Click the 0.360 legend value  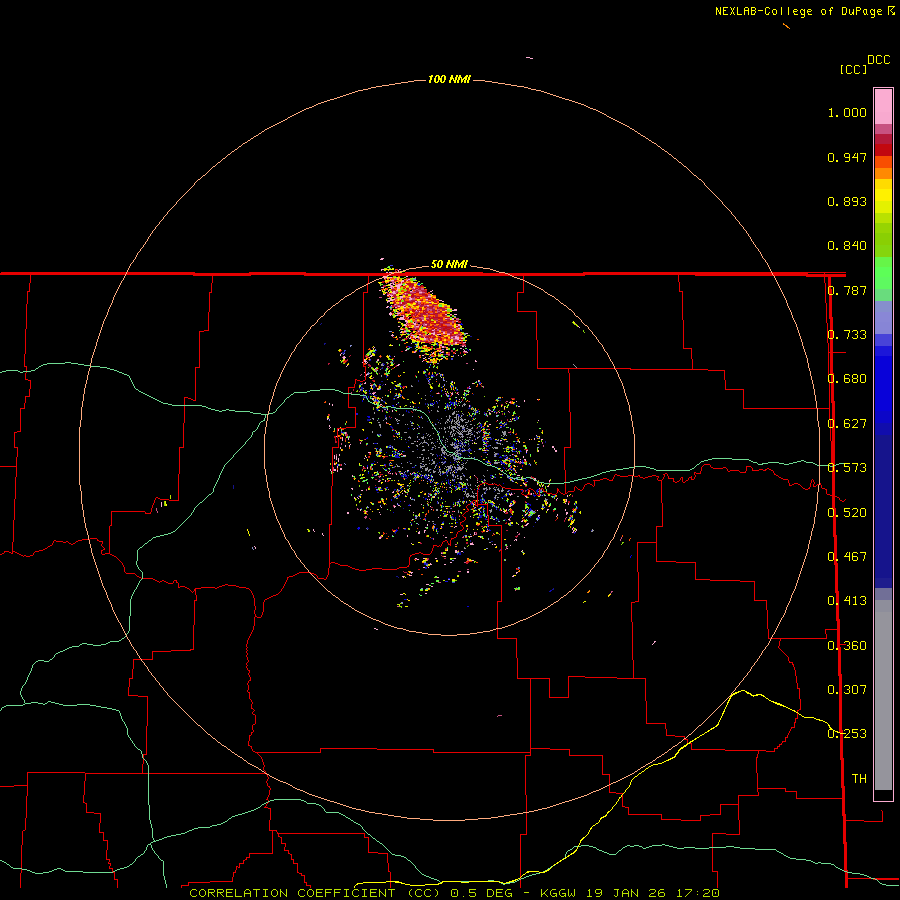(847, 646)
